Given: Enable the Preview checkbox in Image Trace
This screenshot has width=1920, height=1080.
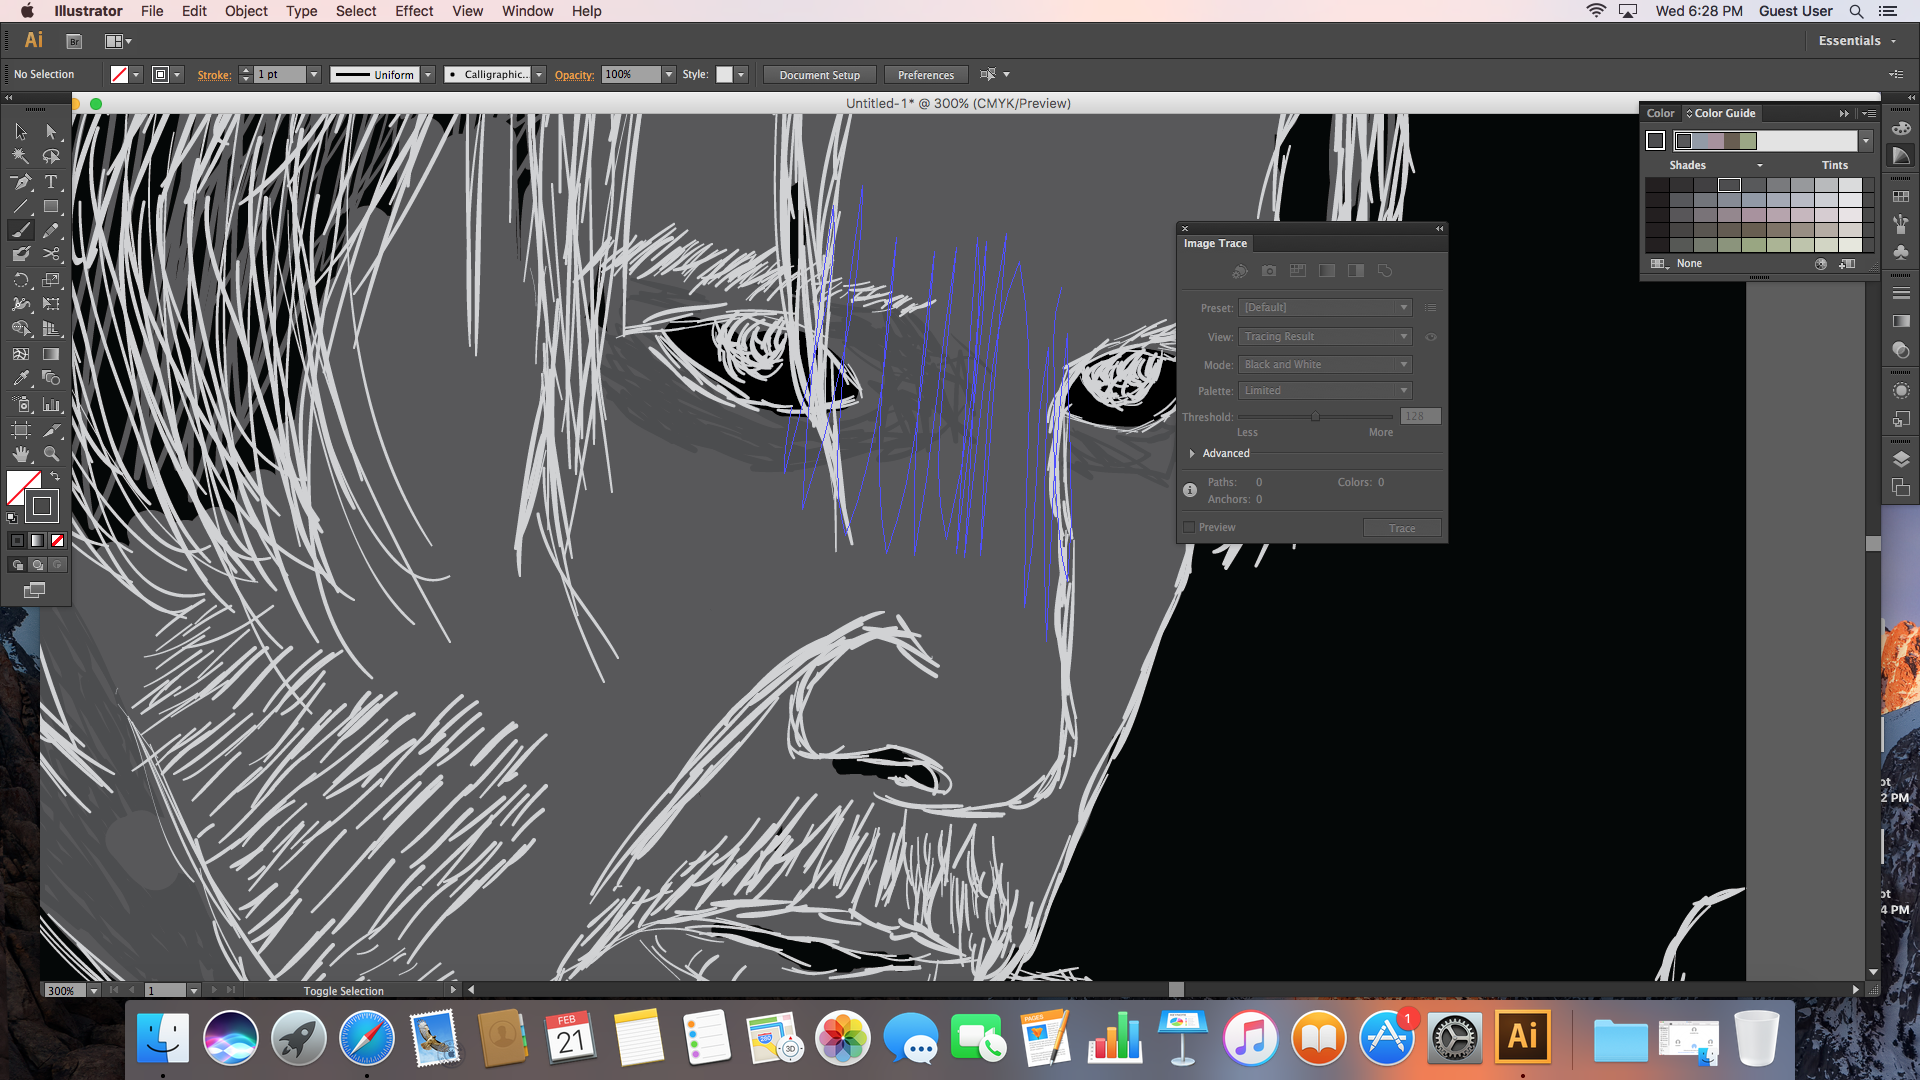Looking at the screenshot, I should coord(1189,526).
